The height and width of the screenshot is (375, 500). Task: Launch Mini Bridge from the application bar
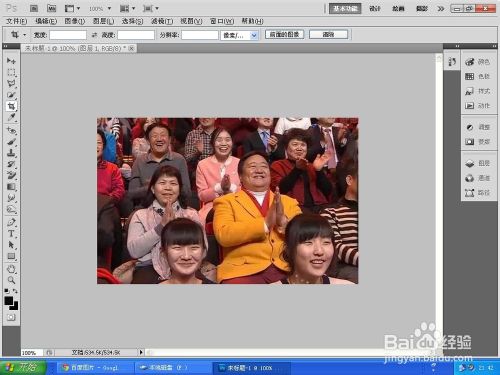(x=51, y=8)
